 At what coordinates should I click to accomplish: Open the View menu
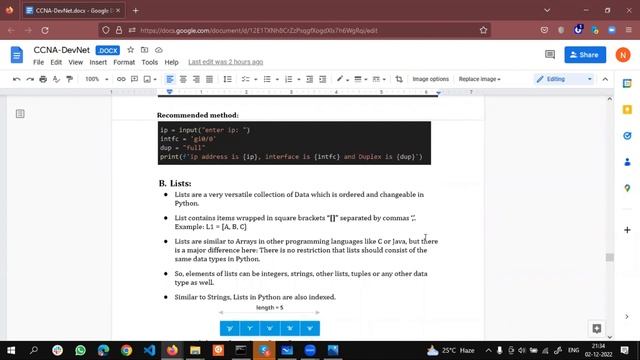(x=76, y=62)
